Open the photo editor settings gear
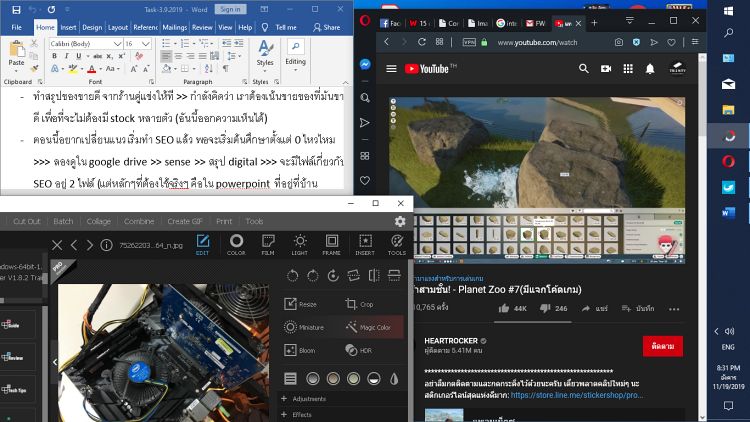The width and height of the screenshot is (750, 422). pyautogui.click(x=400, y=221)
